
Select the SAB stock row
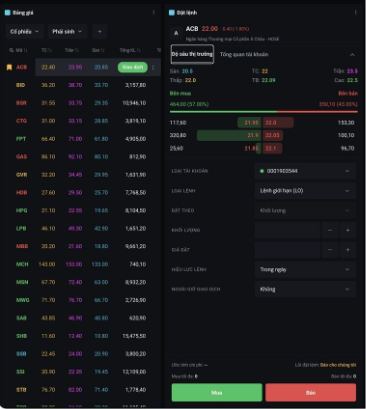[81, 318]
